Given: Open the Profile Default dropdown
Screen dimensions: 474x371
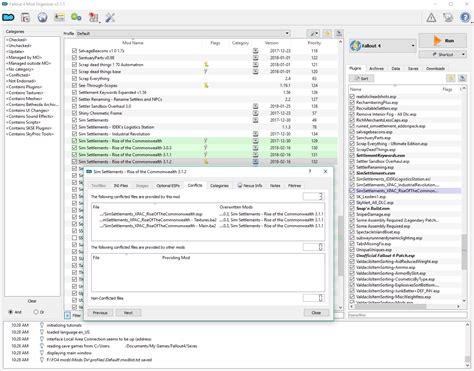Looking at the screenshot, I should 183,33.
